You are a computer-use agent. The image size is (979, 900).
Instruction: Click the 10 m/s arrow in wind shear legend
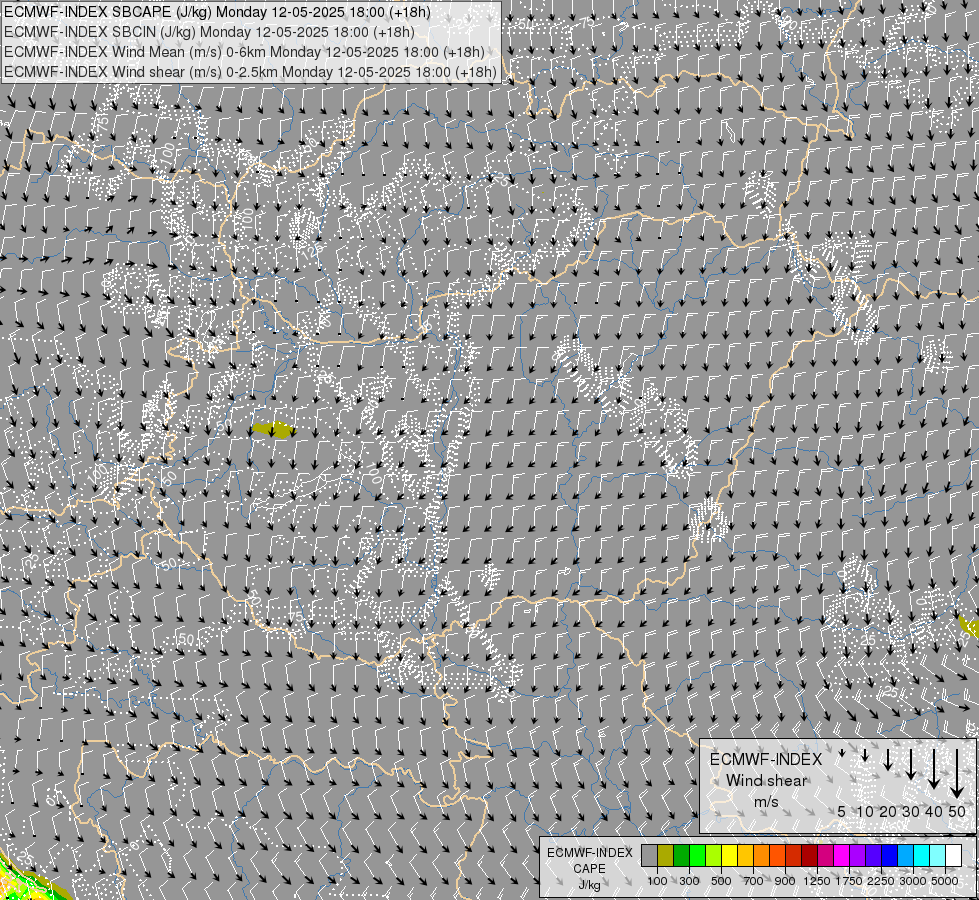pos(865,756)
